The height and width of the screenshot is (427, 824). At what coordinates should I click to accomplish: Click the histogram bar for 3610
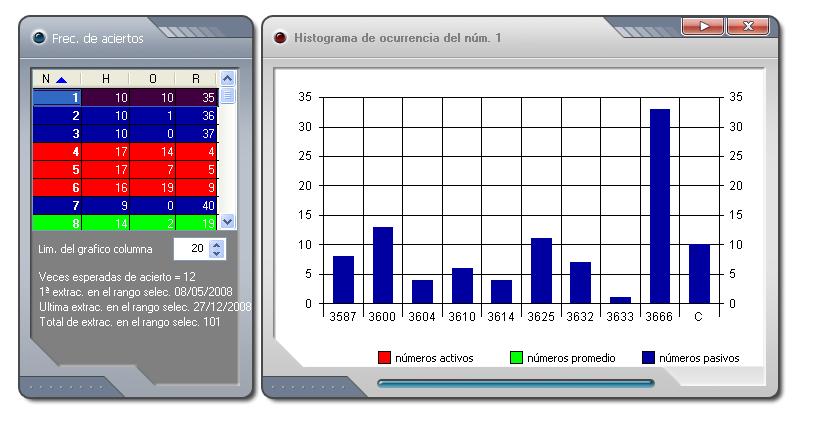pyautogui.click(x=462, y=285)
